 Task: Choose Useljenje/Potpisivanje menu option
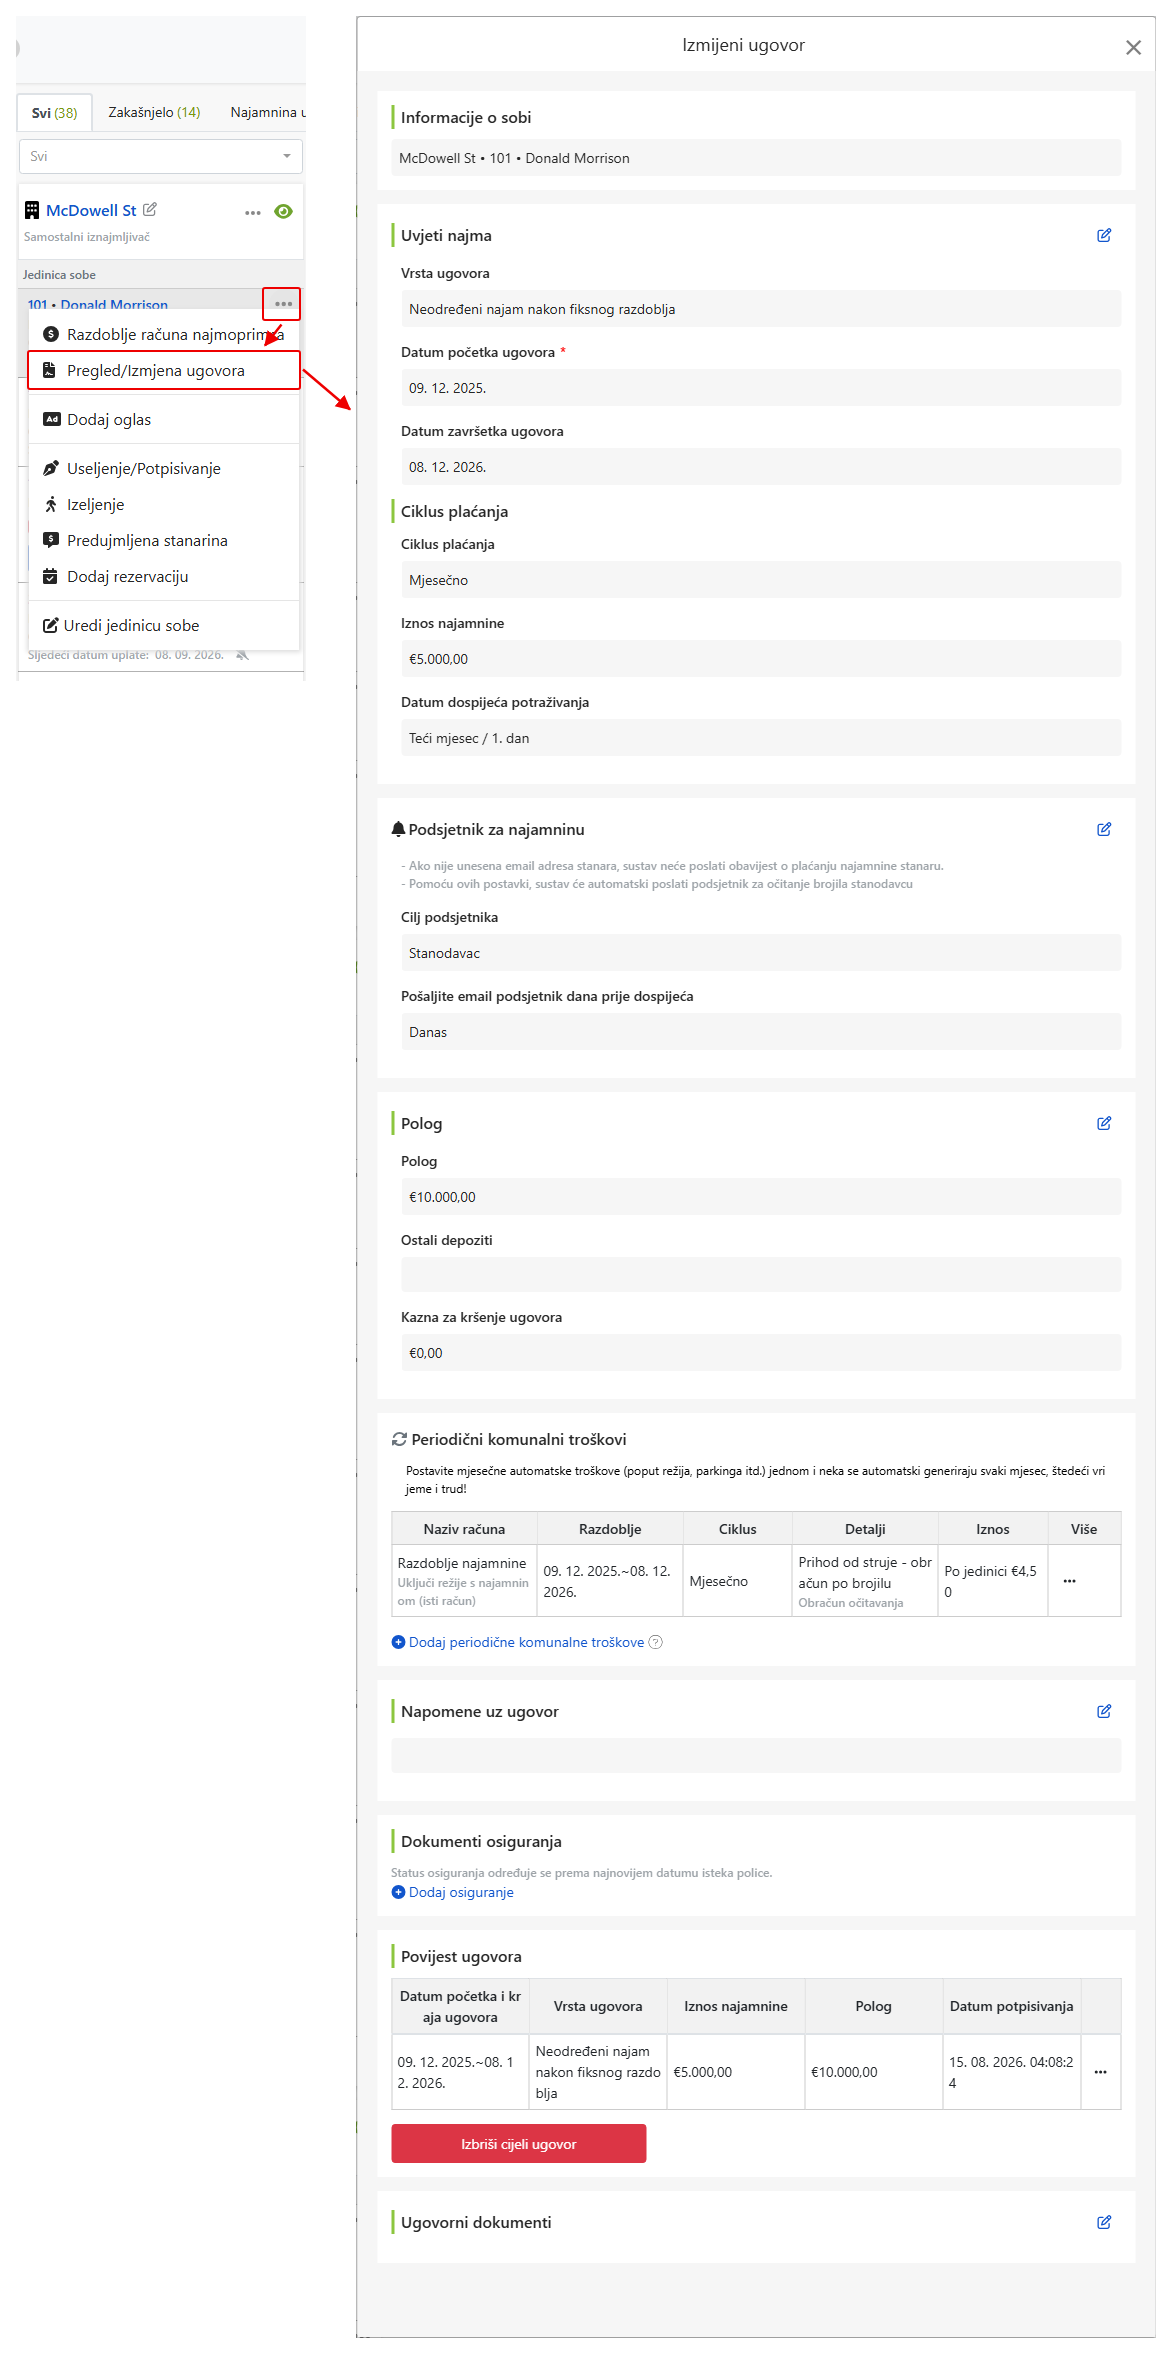click(164, 468)
